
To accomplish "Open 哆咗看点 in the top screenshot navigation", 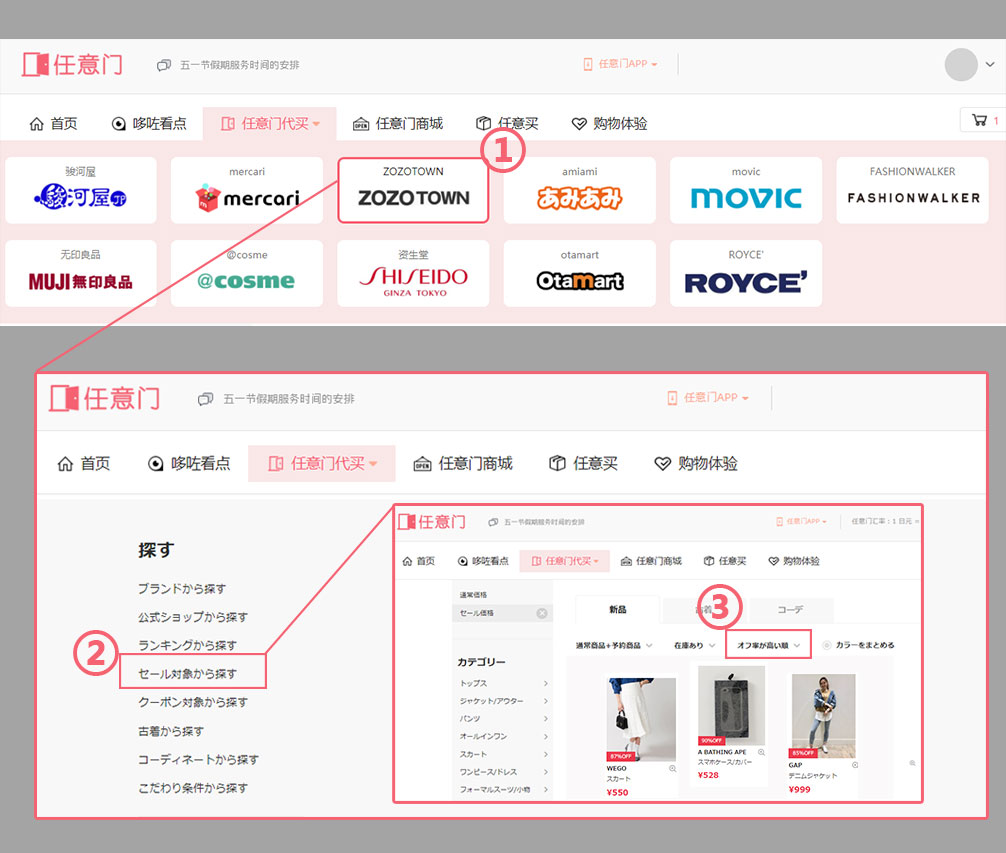I will tap(149, 124).
